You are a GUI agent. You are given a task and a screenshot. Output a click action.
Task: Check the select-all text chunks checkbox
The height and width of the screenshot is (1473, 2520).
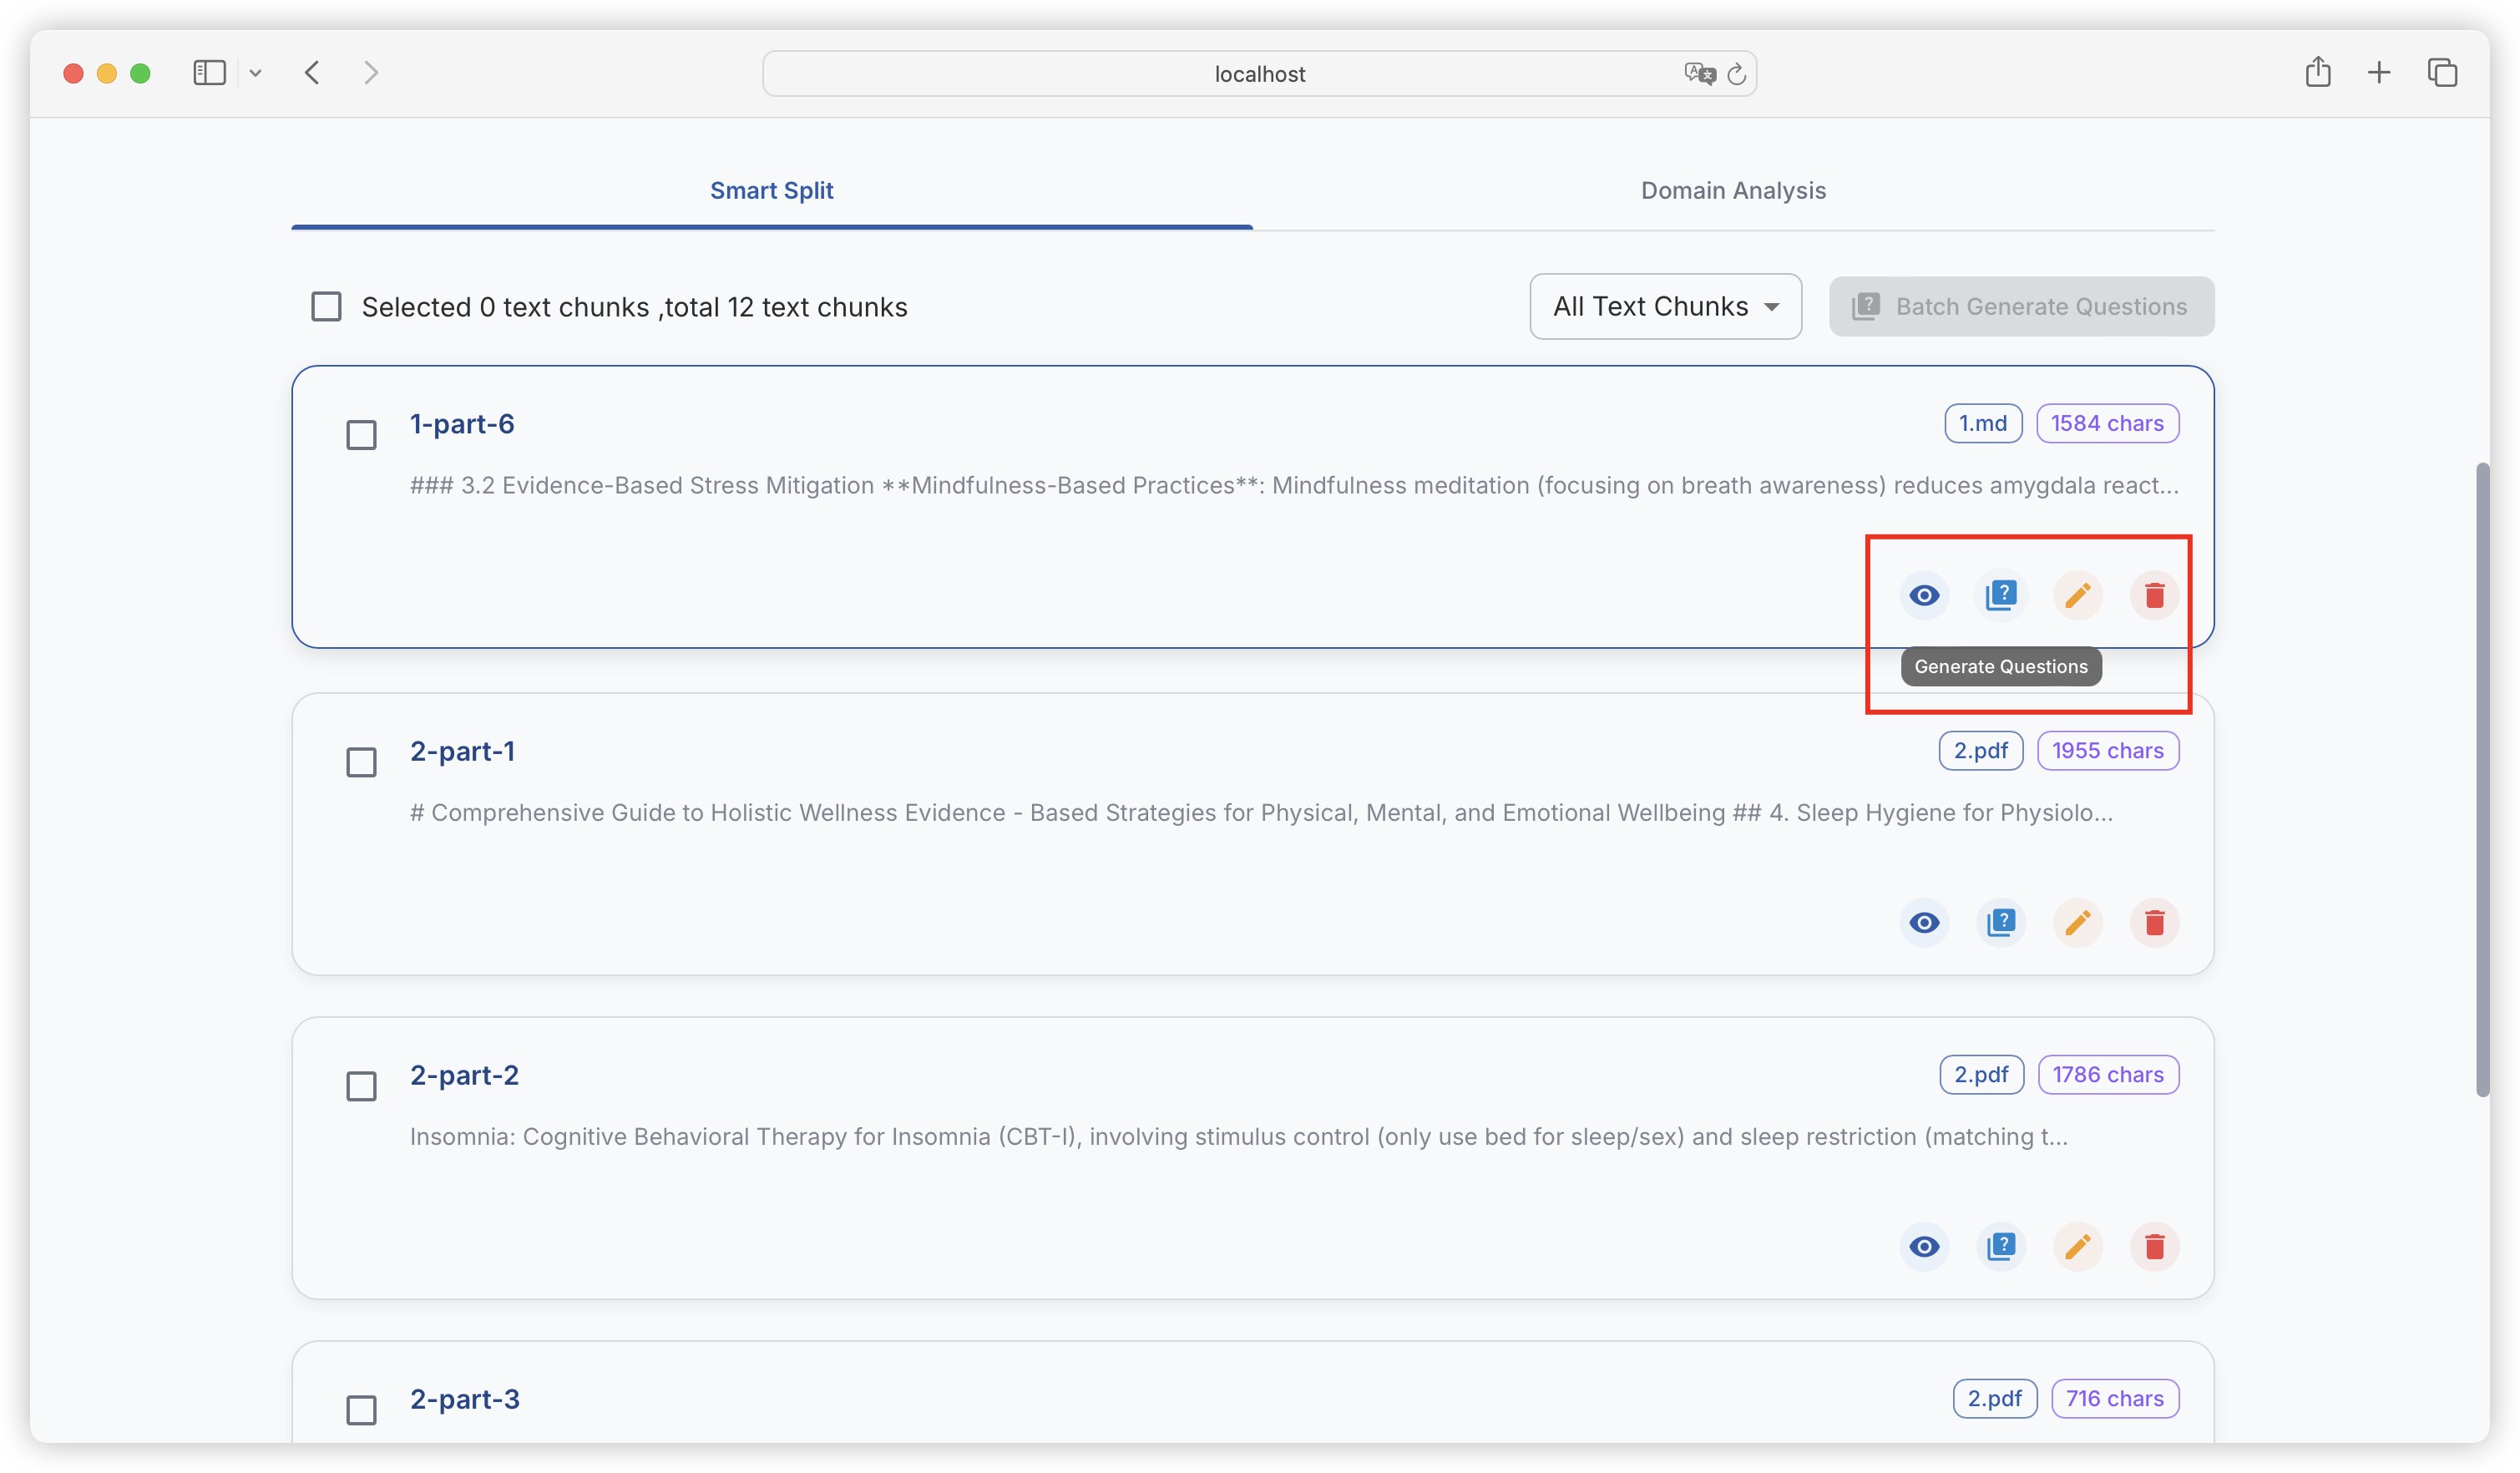(326, 306)
